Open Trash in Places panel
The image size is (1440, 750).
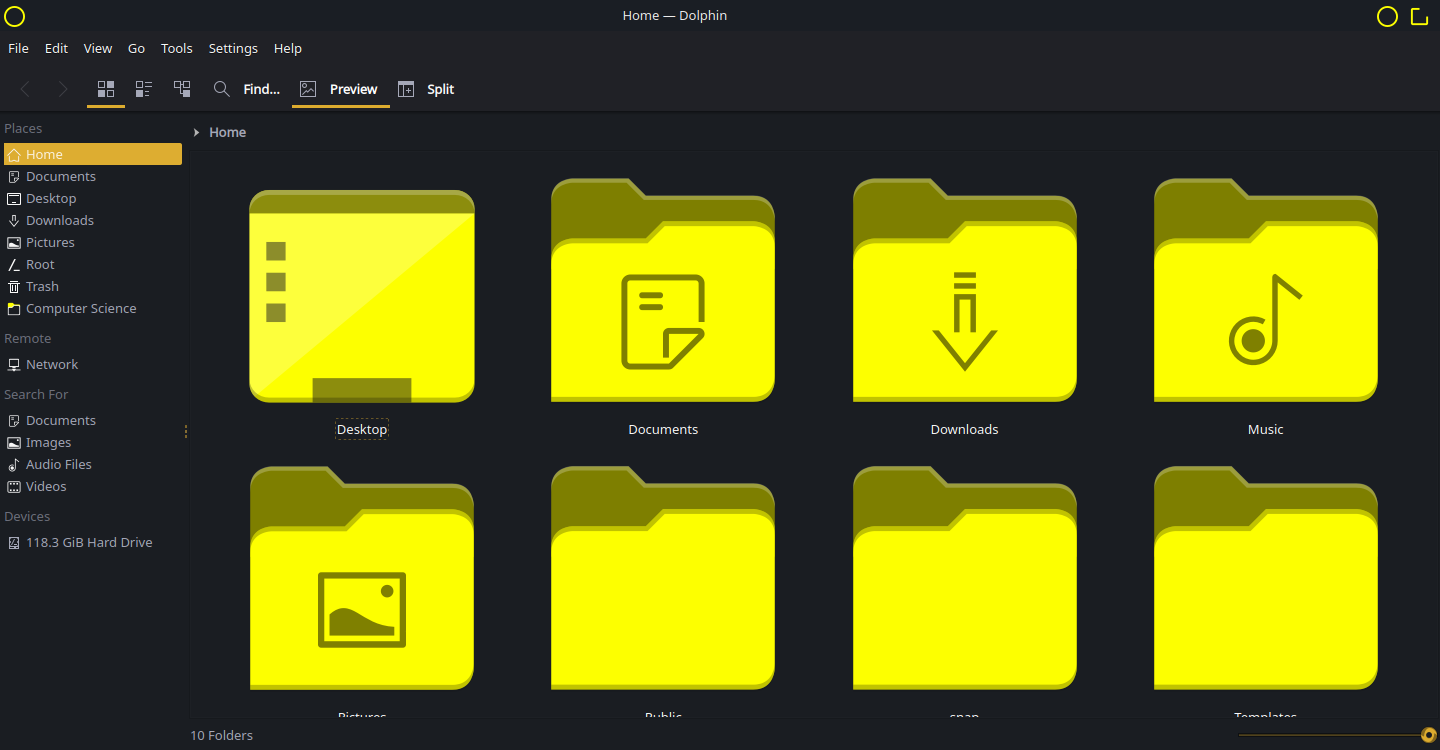click(x=93, y=286)
